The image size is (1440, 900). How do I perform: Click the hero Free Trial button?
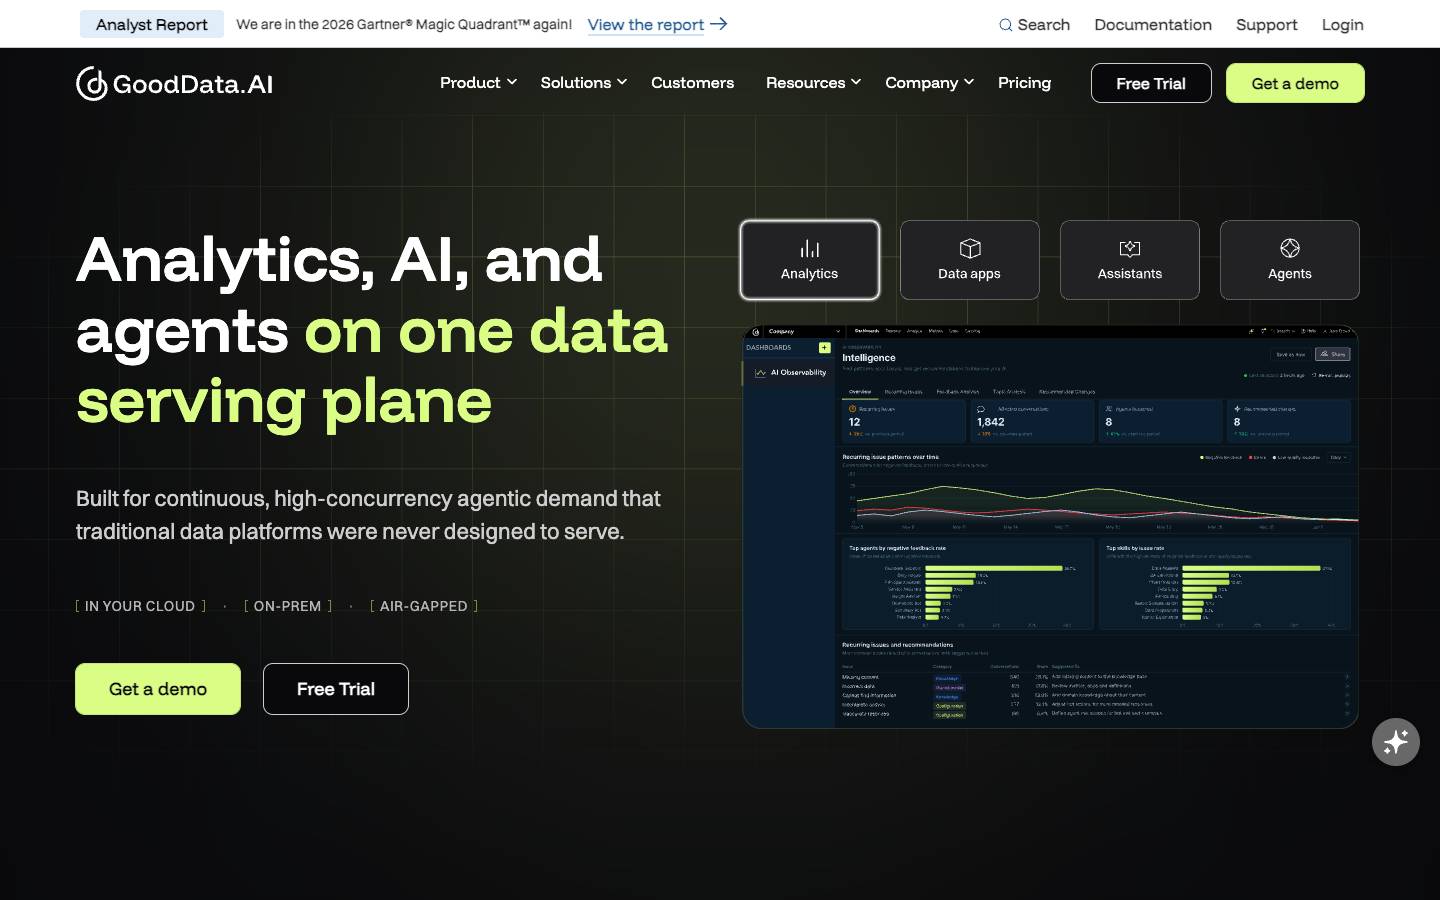click(336, 689)
